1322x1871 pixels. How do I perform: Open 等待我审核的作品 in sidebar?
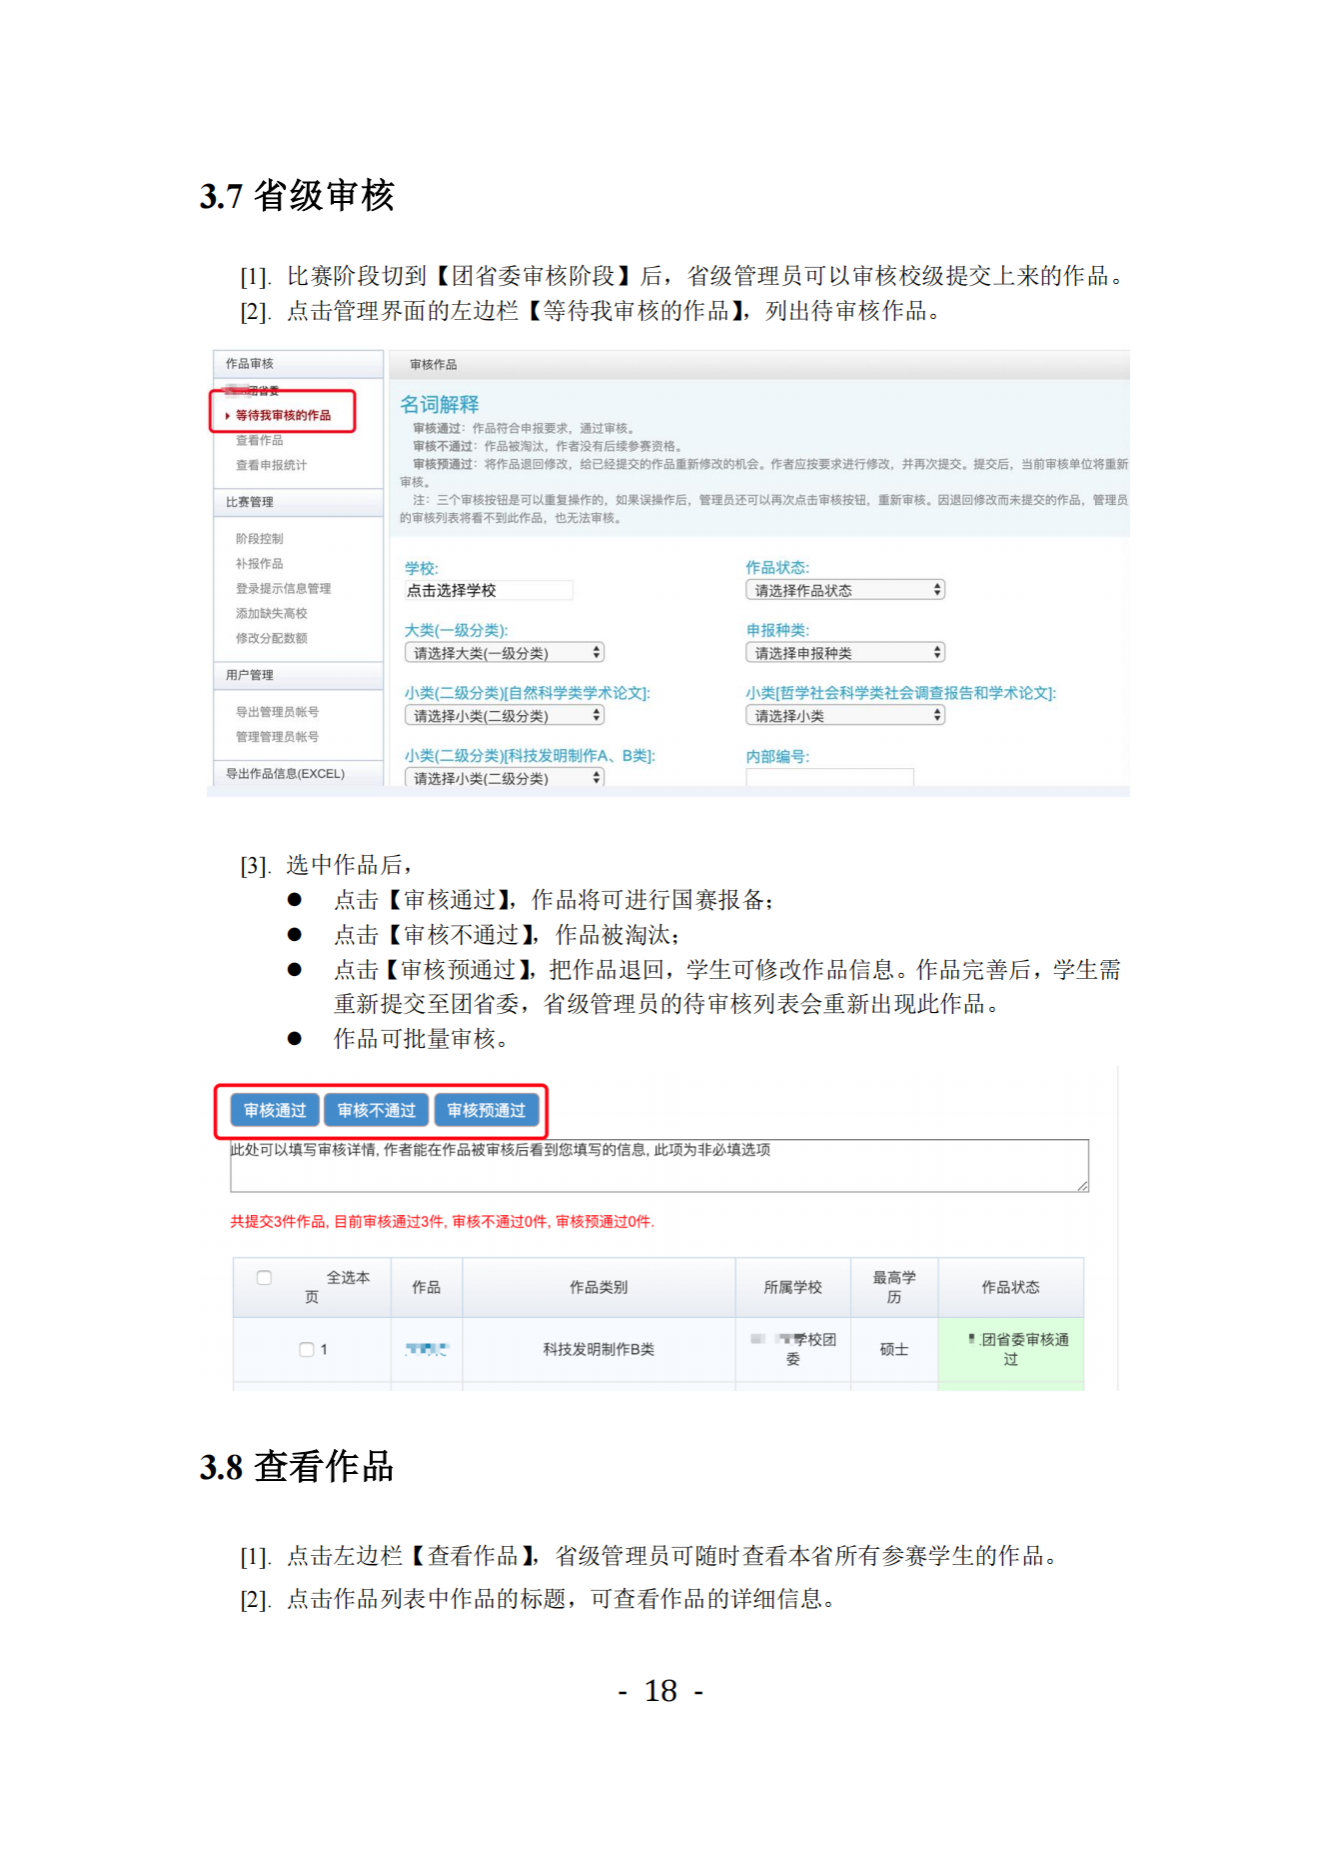pyautogui.click(x=283, y=415)
